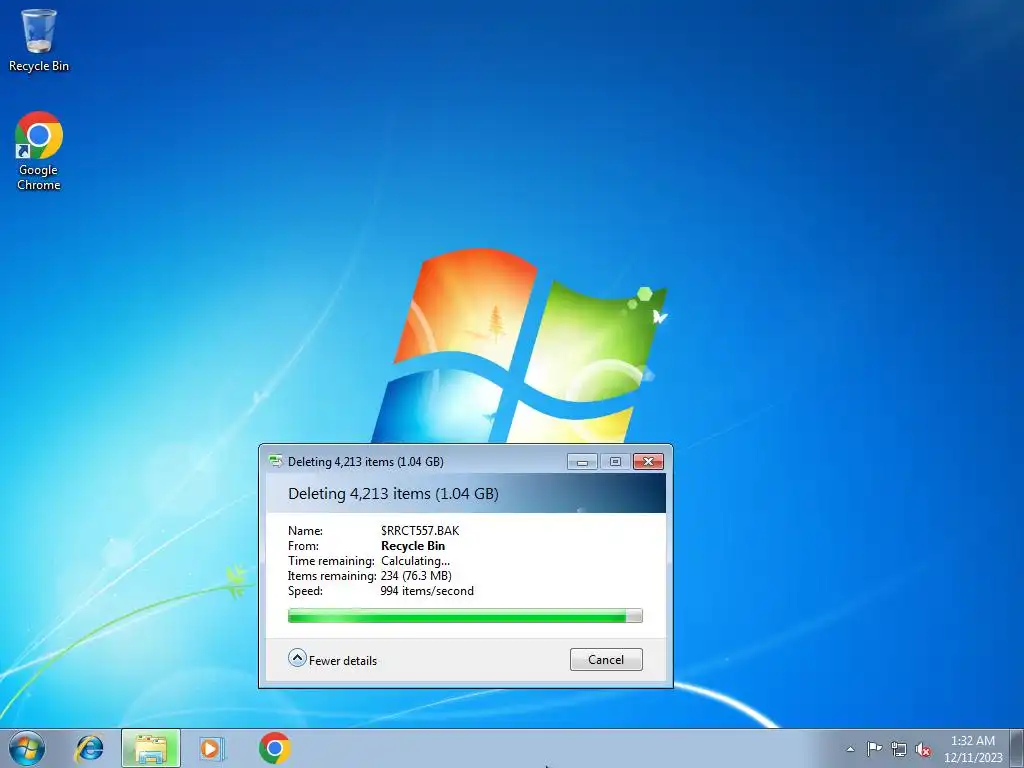1024x768 pixels.
Task: Click the green deletion progress bar
Action: (x=465, y=616)
